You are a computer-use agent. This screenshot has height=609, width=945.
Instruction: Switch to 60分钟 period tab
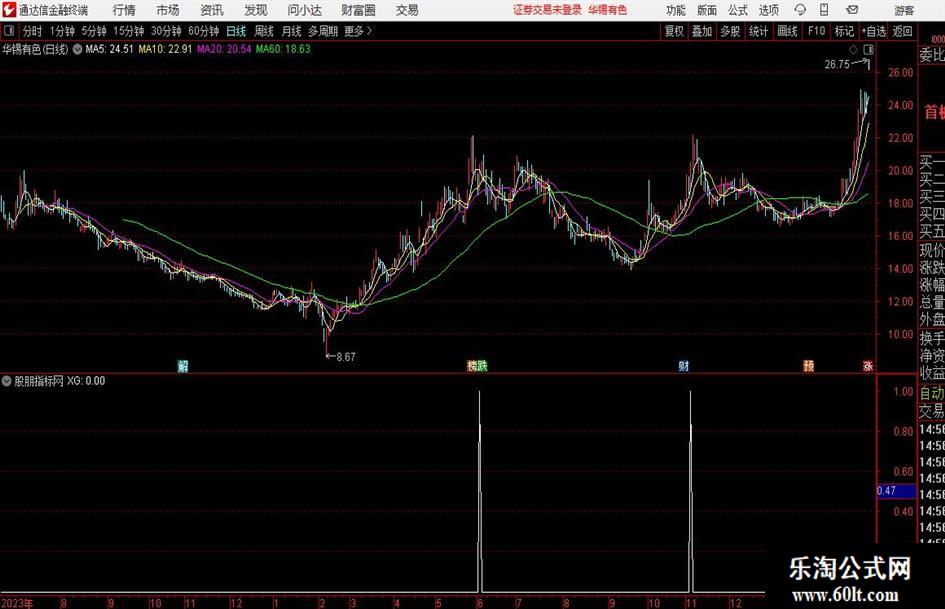[204, 31]
